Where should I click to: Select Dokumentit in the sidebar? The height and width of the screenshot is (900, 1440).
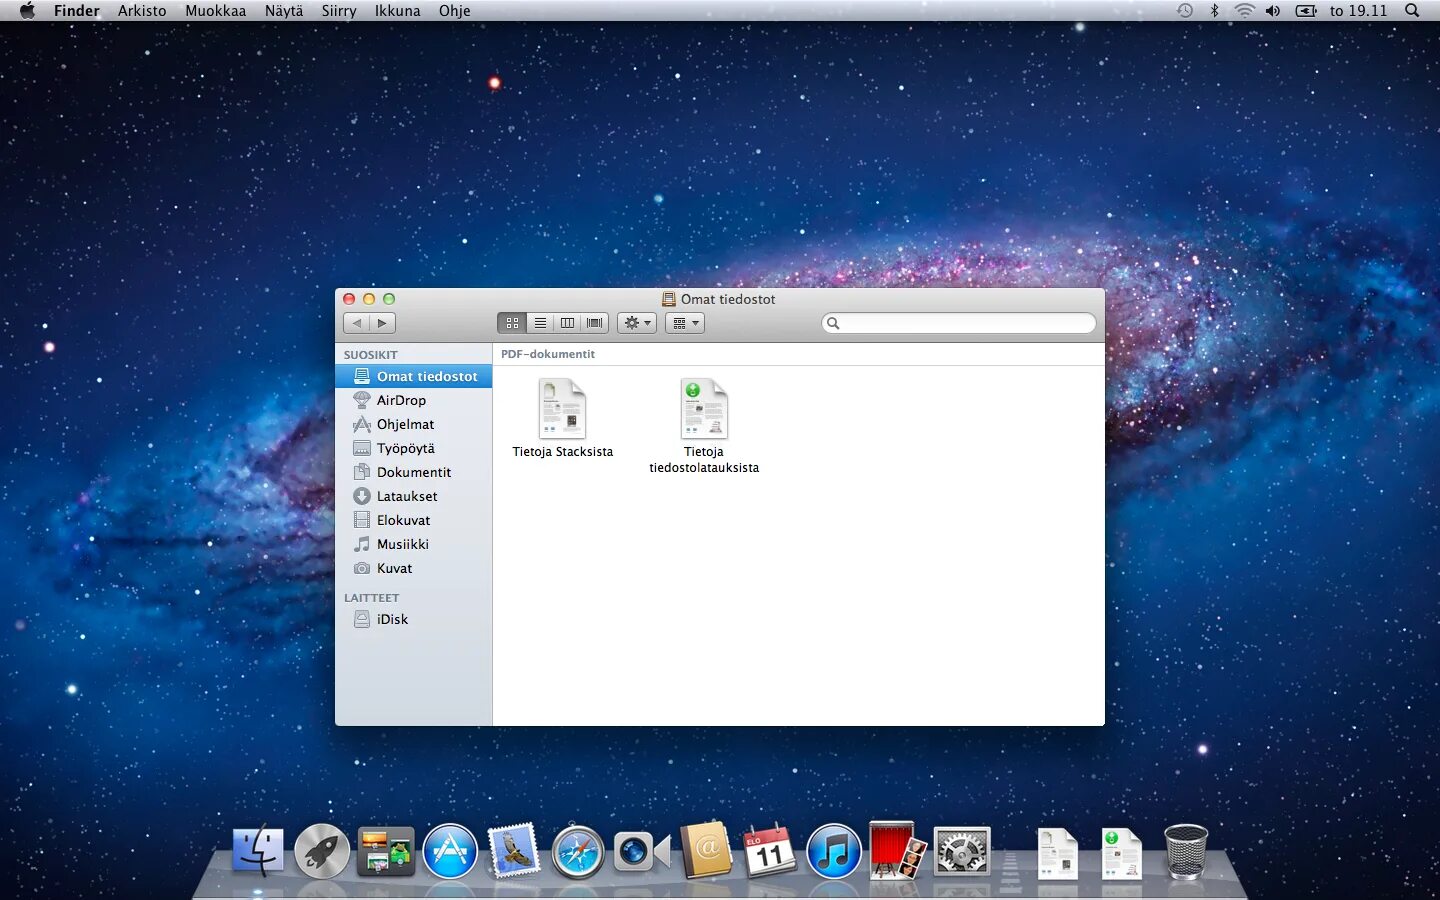pos(411,472)
